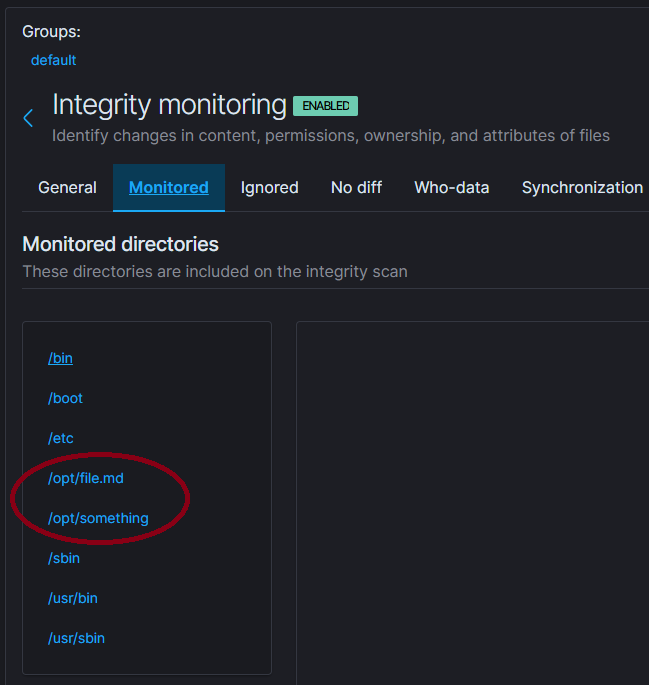Select the /opt/something directory
Screen dimensions: 649x685
click(x=98, y=518)
